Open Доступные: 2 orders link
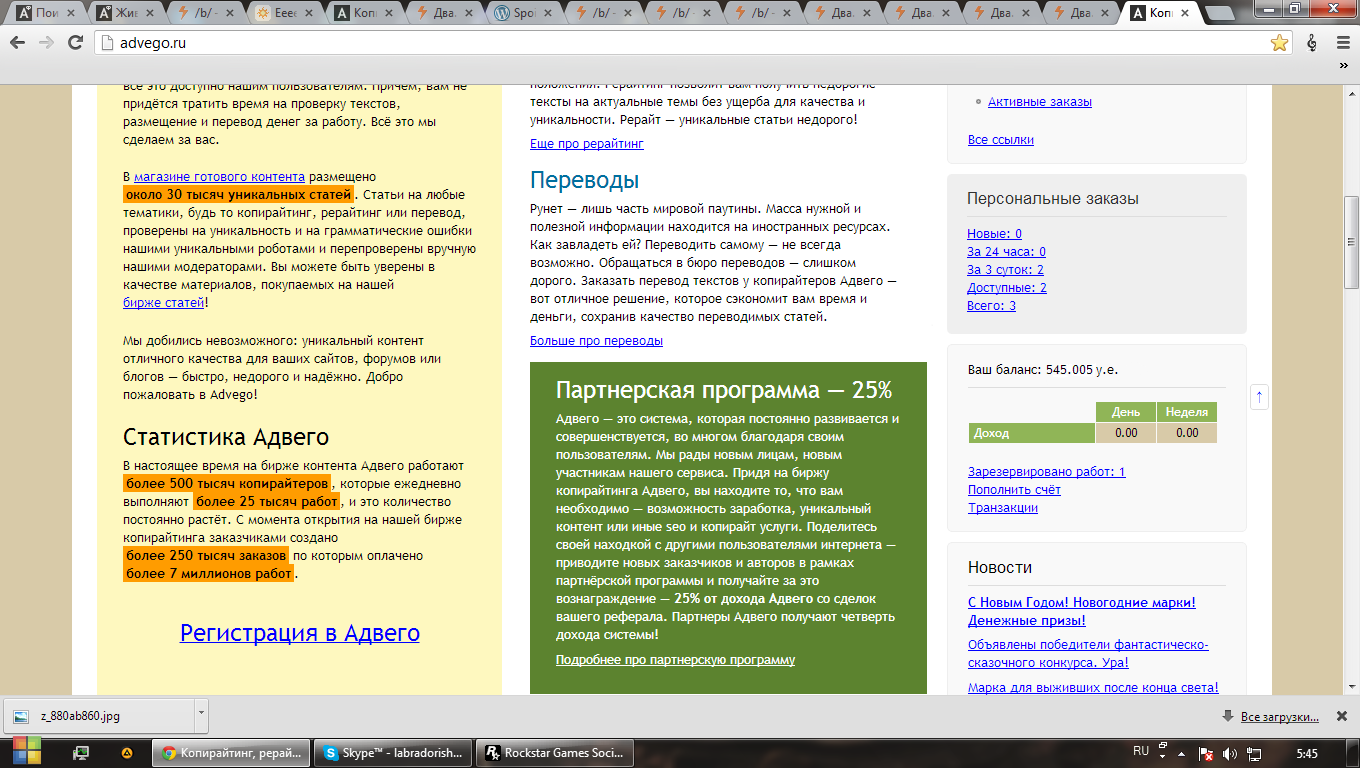 pyautogui.click(x=1007, y=288)
